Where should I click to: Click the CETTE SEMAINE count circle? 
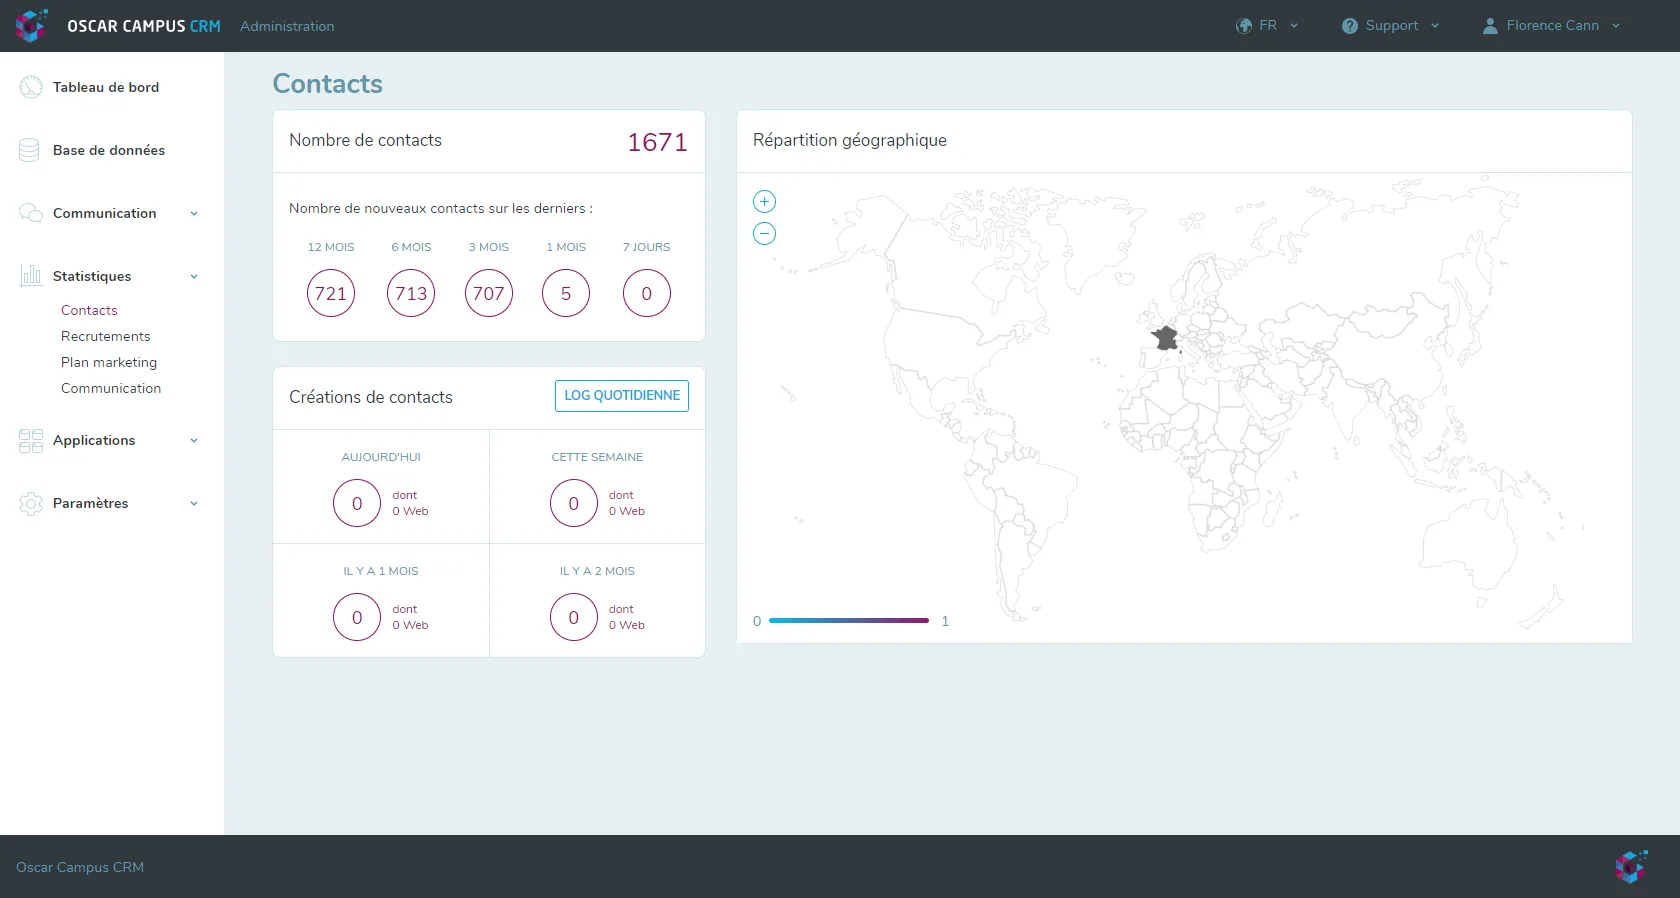(574, 503)
